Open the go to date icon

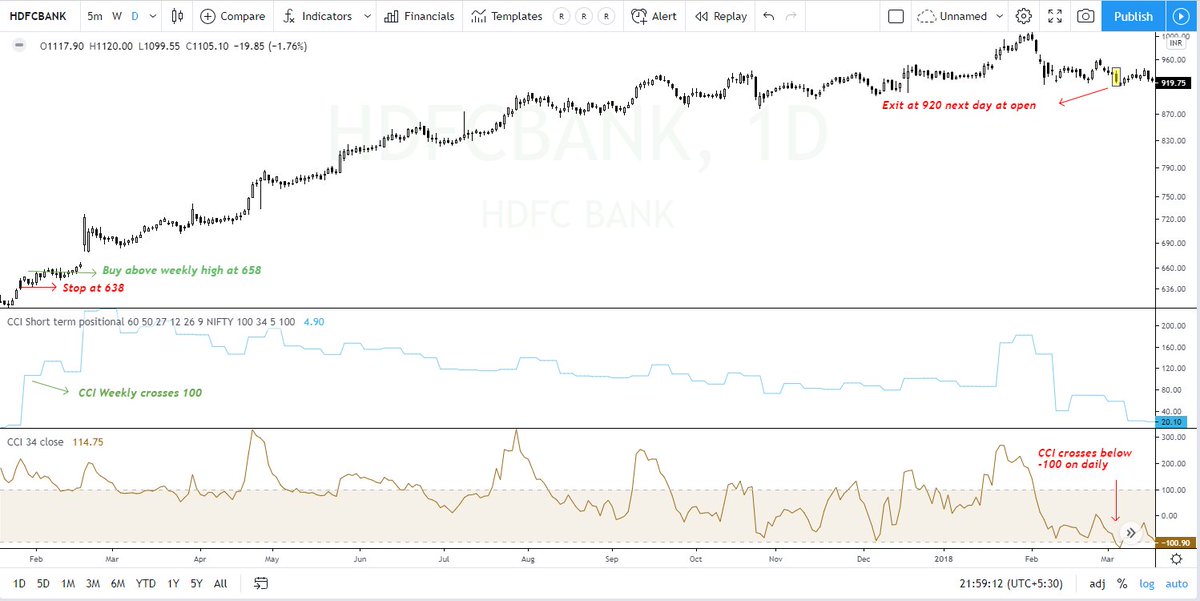tap(262, 583)
